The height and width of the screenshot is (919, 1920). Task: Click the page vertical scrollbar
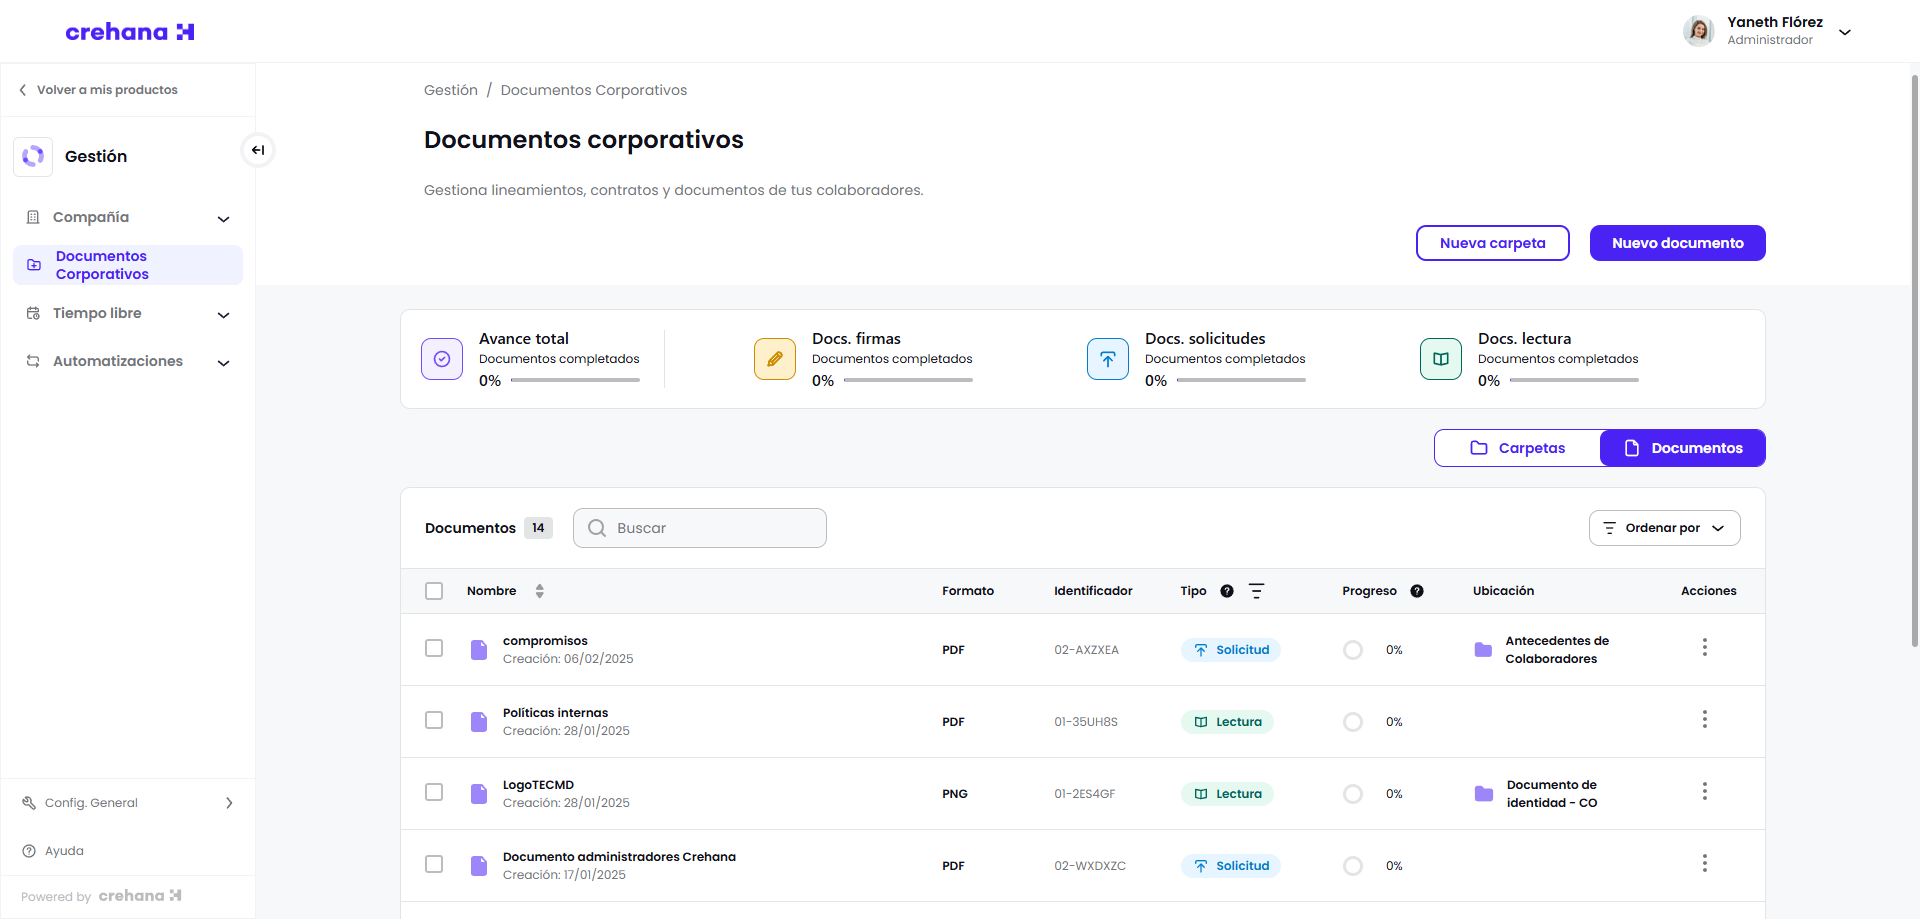tap(1915, 360)
